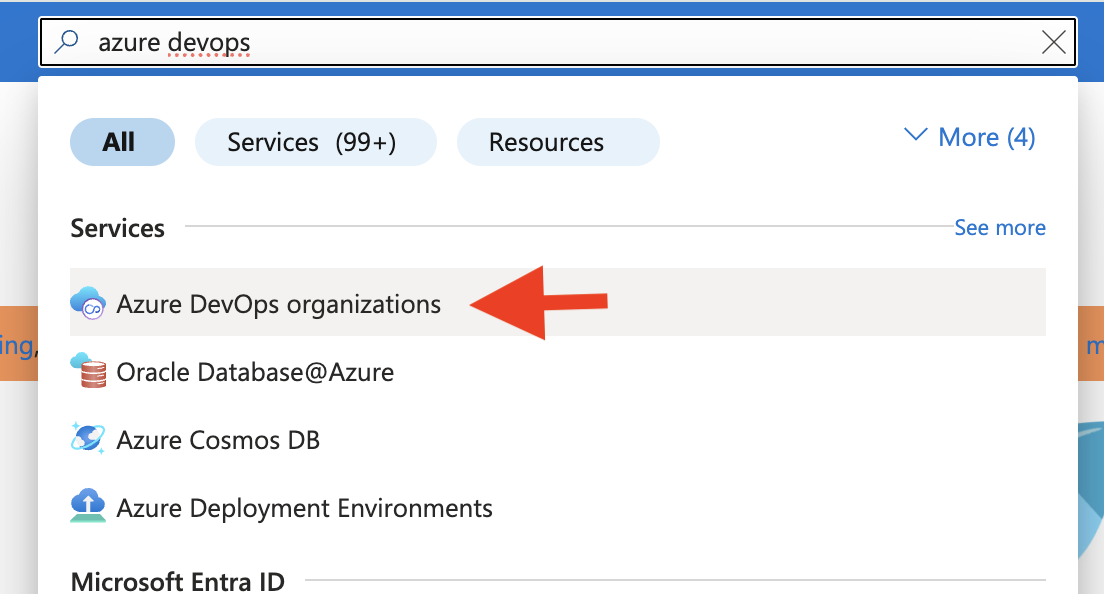Open the Services (99+) results tab
Screen dimensions: 1104x594
(x=315, y=141)
